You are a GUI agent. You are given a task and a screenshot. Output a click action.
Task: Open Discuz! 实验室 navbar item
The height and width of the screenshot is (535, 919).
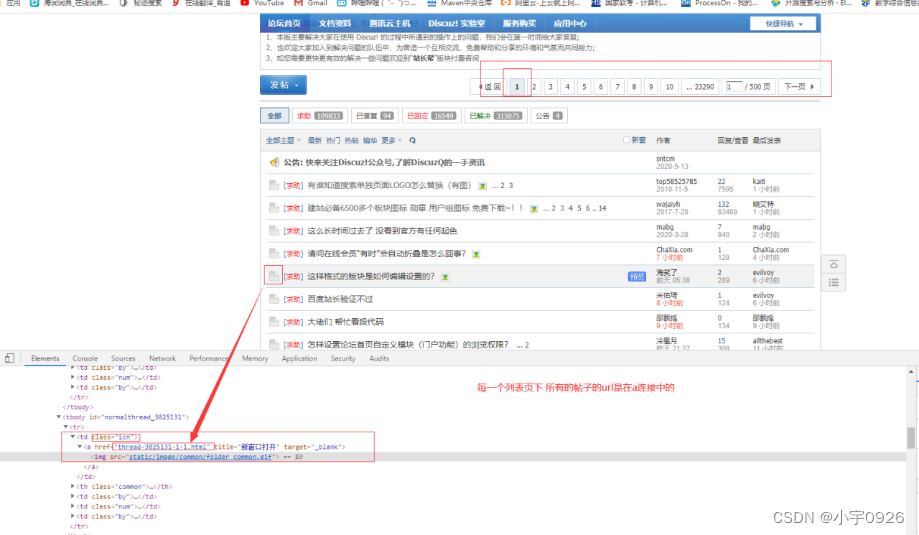pyautogui.click(x=457, y=23)
